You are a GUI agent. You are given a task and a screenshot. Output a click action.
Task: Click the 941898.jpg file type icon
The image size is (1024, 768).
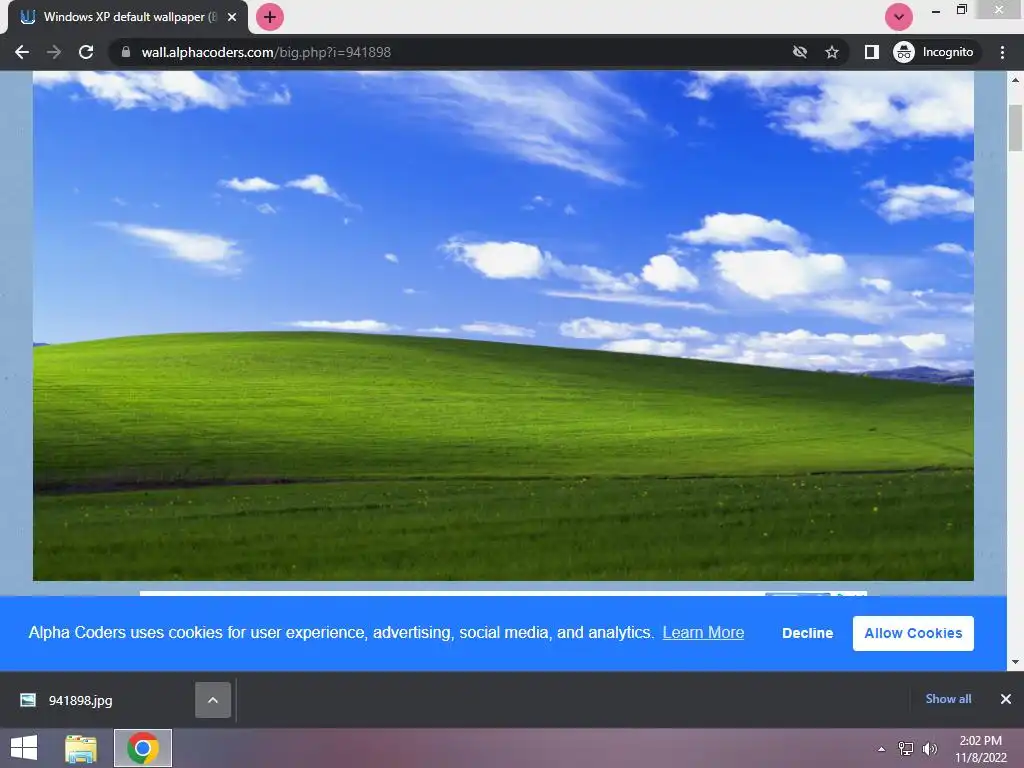27,700
